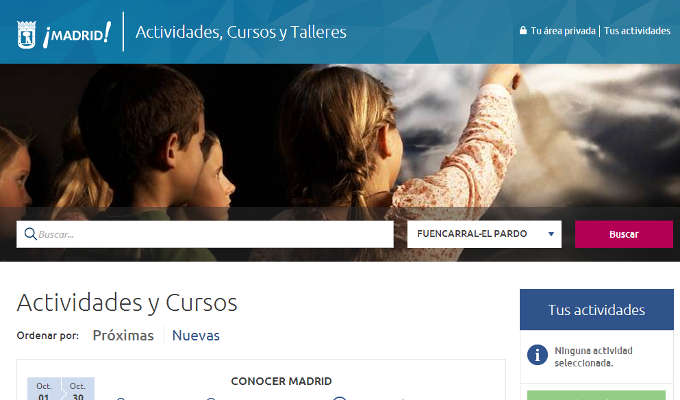The height and width of the screenshot is (400, 680).
Task: Open the Tus actividades header link
Action: 637,31
